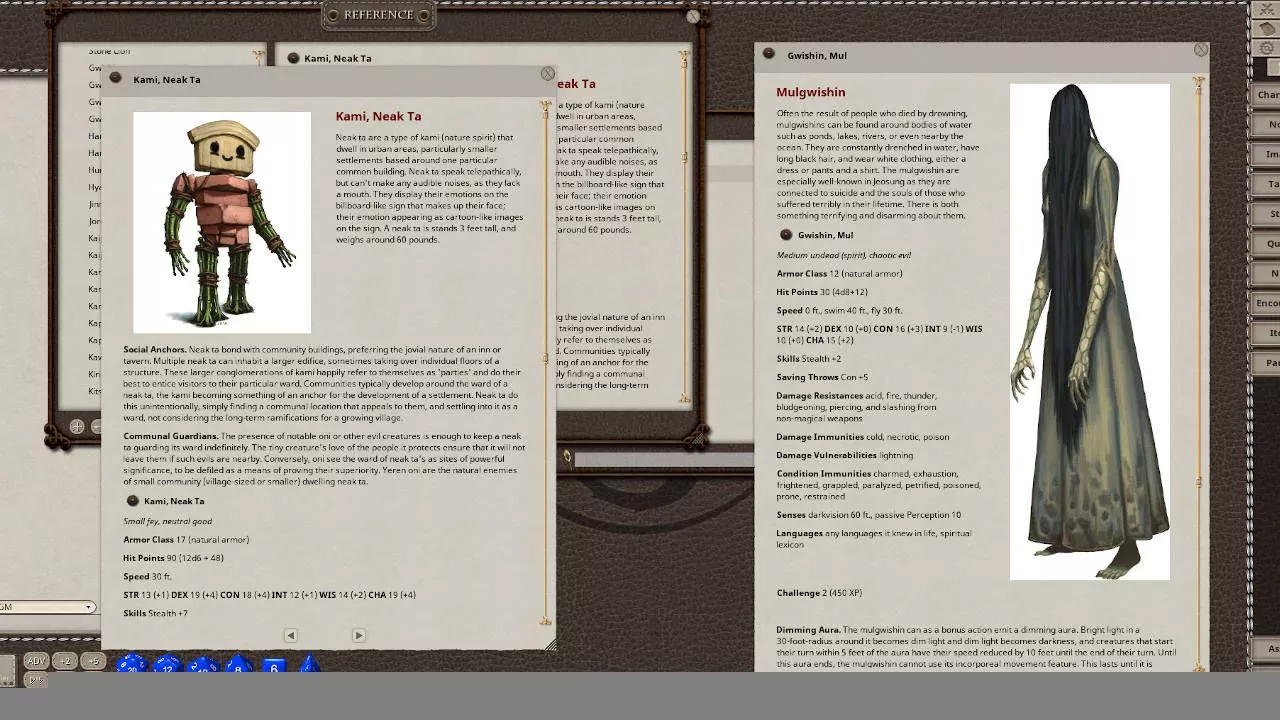Roll the blue d10 die
The width and height of the screenshot is (1280, 720).
point(203,664)
